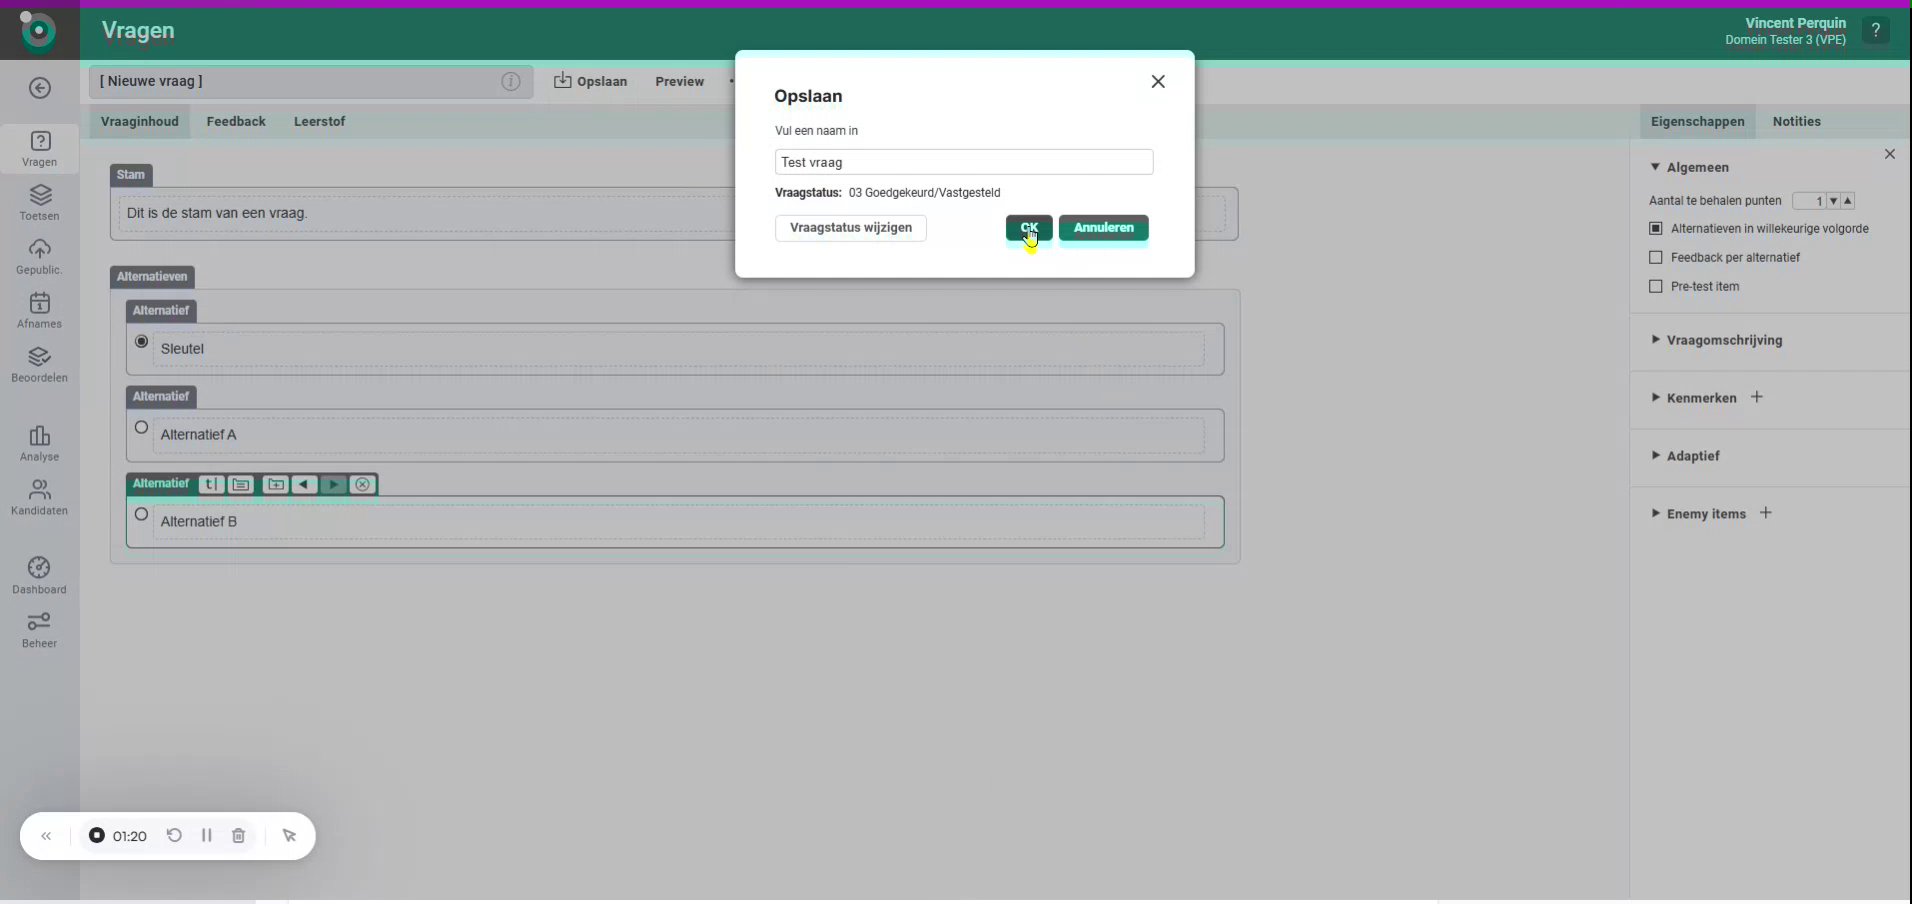
Task: Click the Test vraag name input field
Action: (x=964, y=162)
